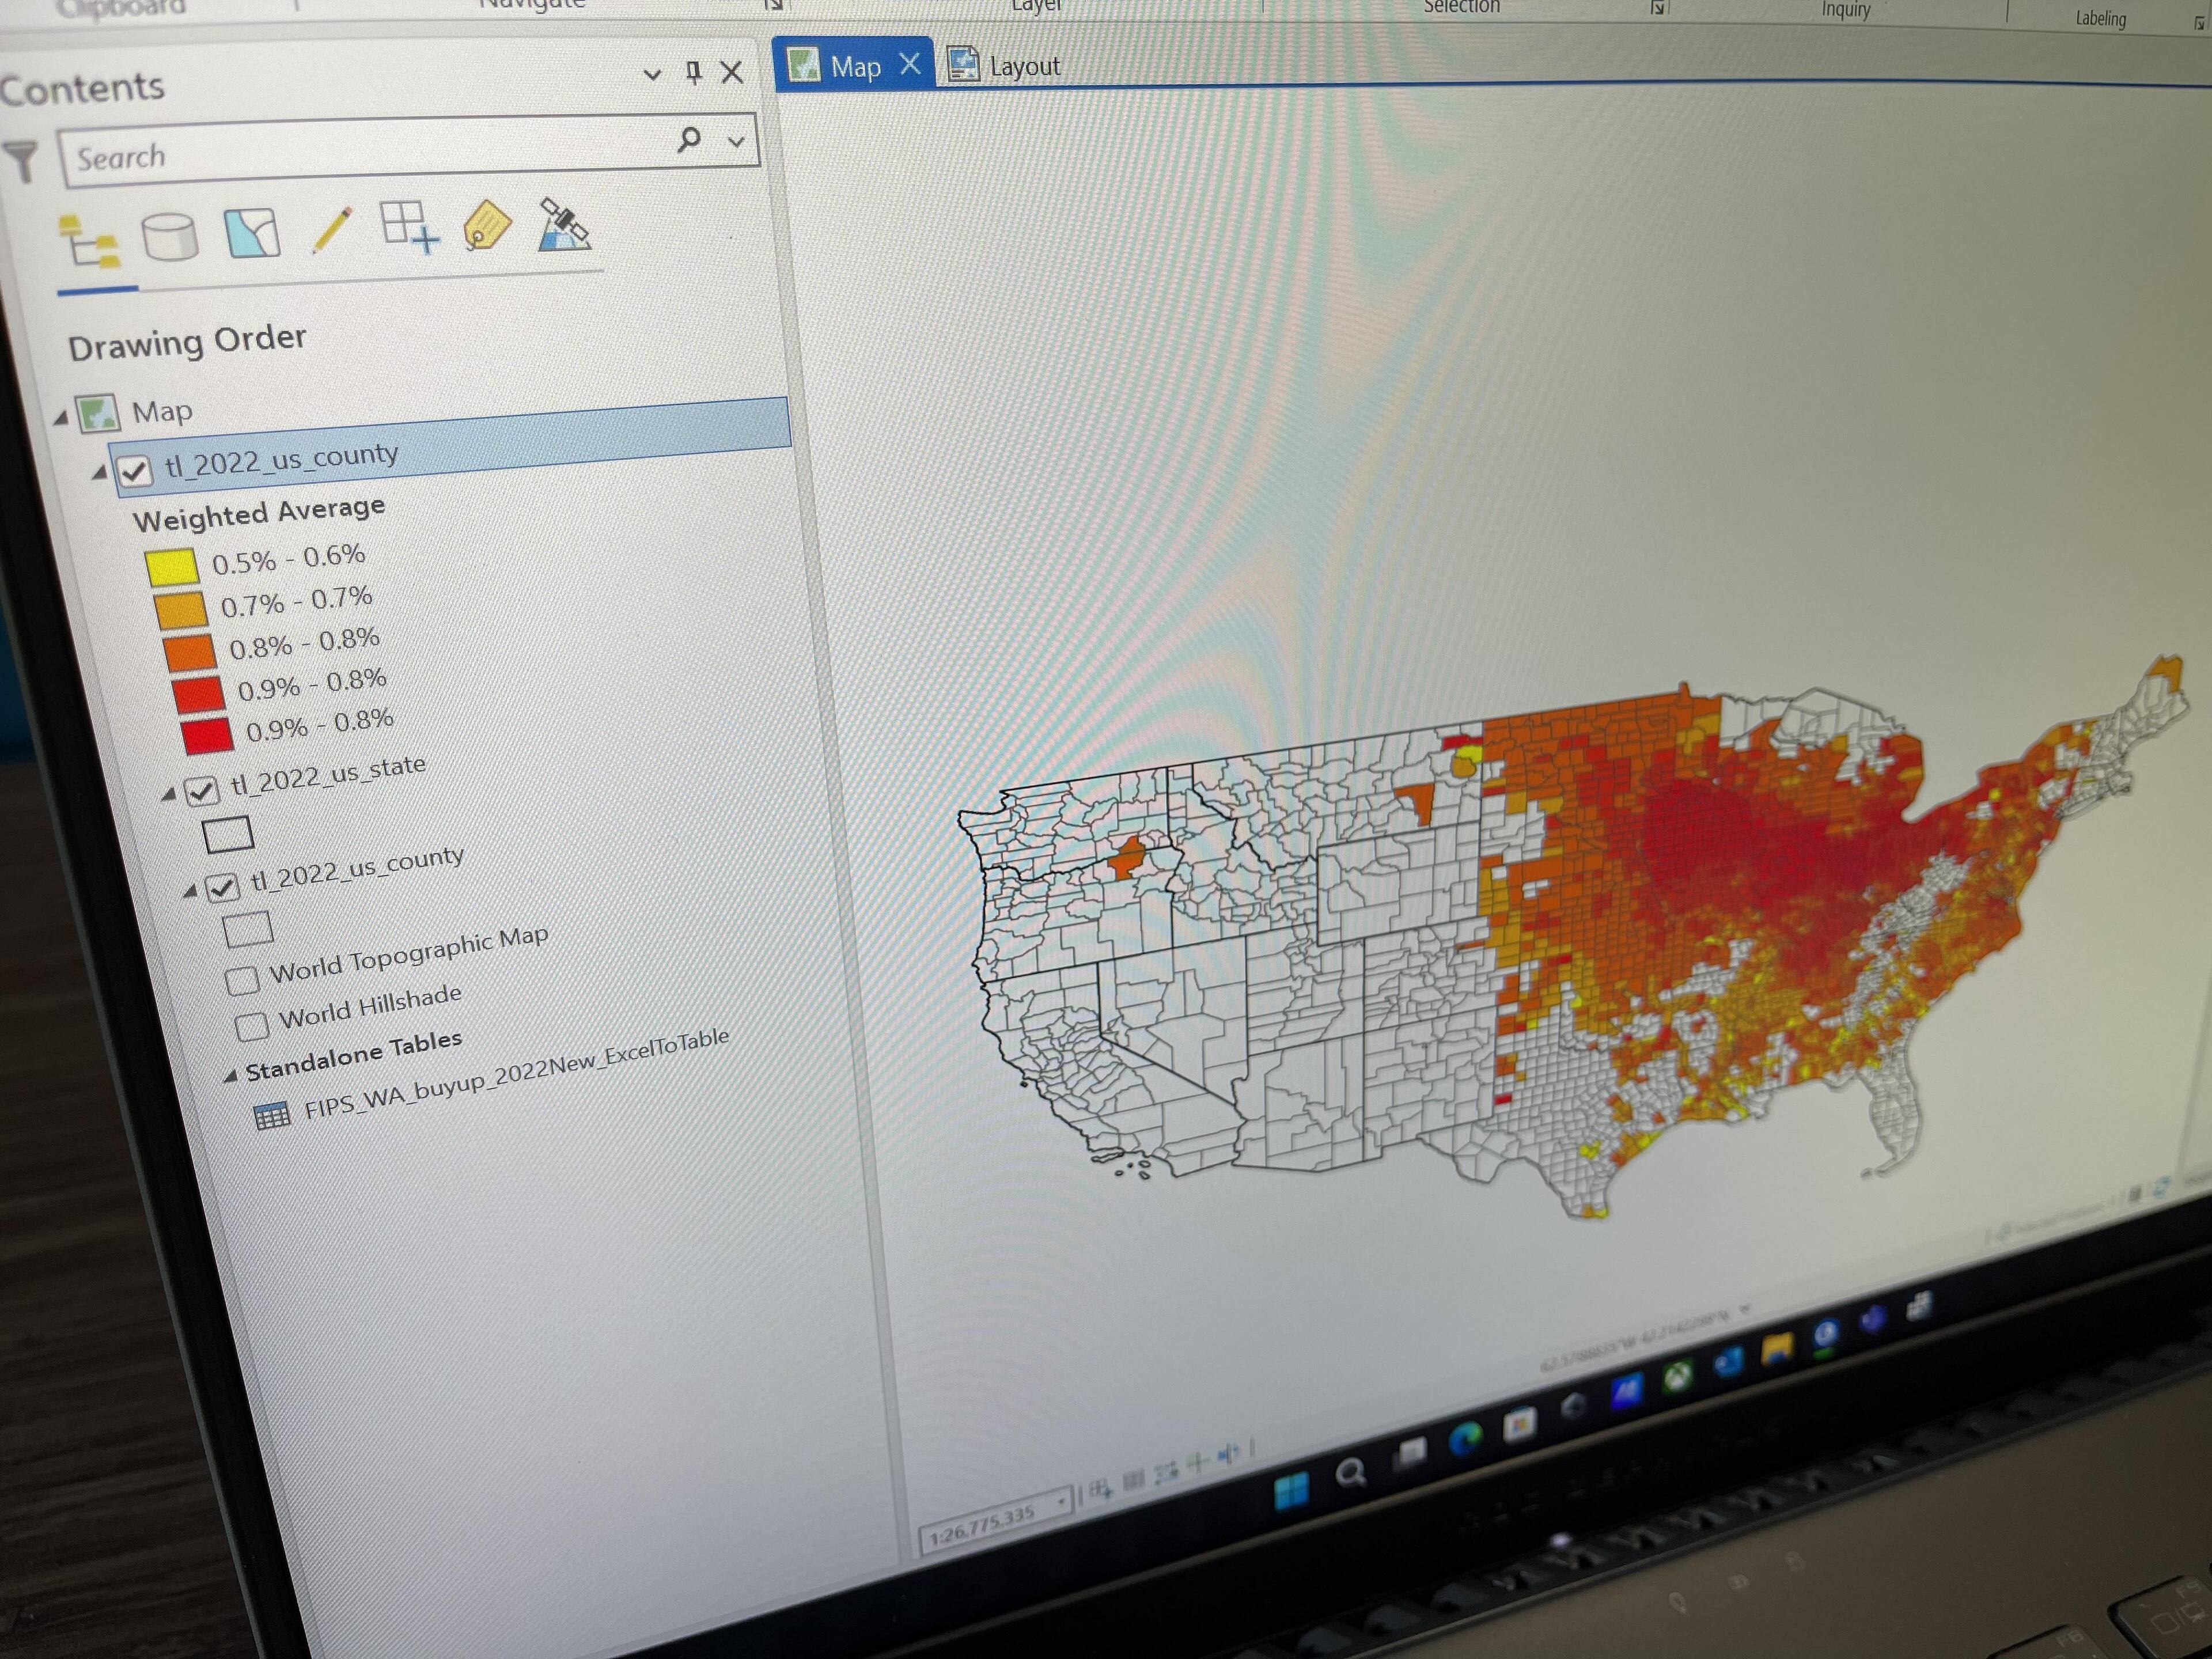The height and width of the screenshot is (1659, 2212).
Task: Open List By Editing pencil icon
Action: pyautogui.click(x=332, y=230)
